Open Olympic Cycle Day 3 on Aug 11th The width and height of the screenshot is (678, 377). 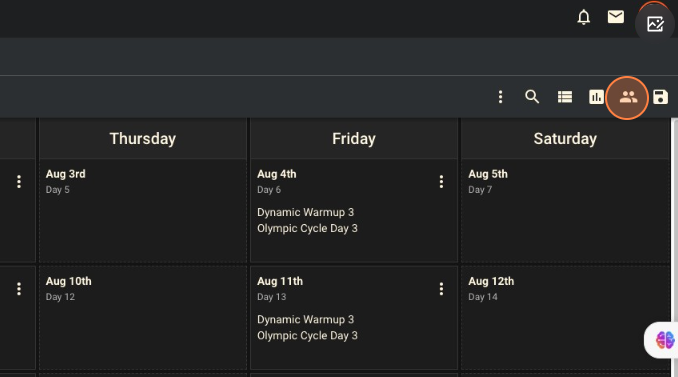[x=307, y=335]
